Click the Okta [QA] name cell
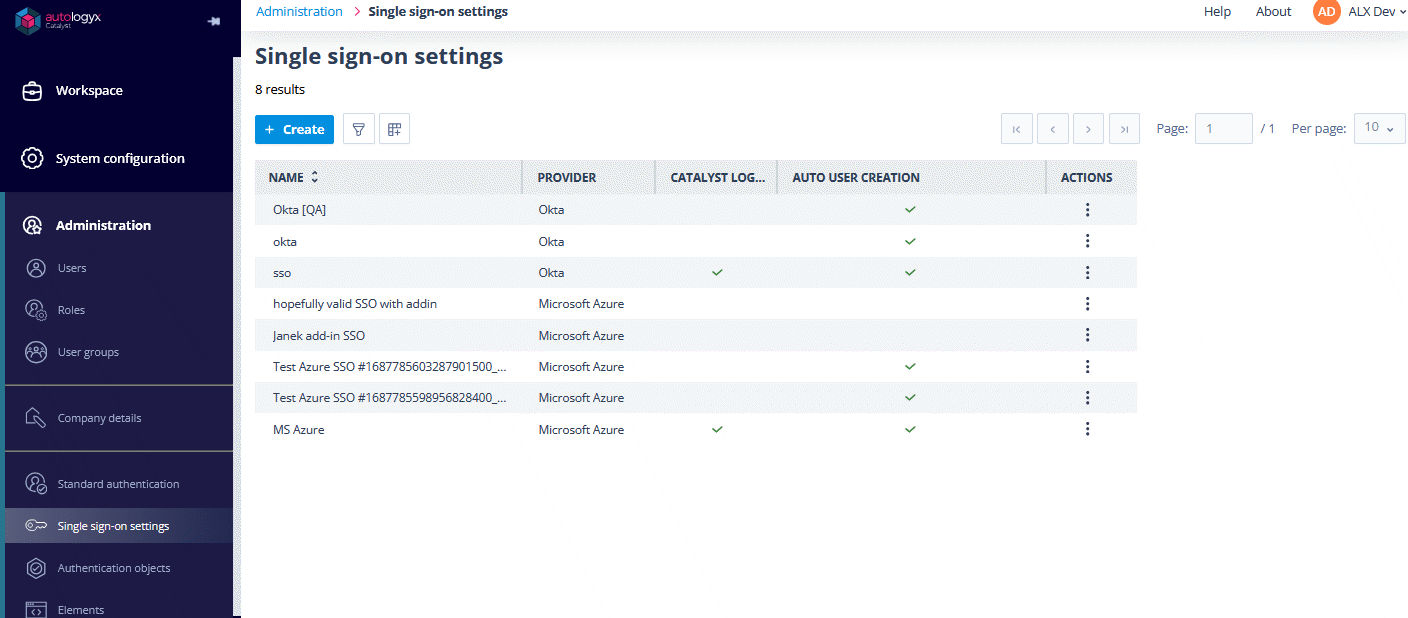This screenshot has width=1408, height=618. (x=389, y=210)
